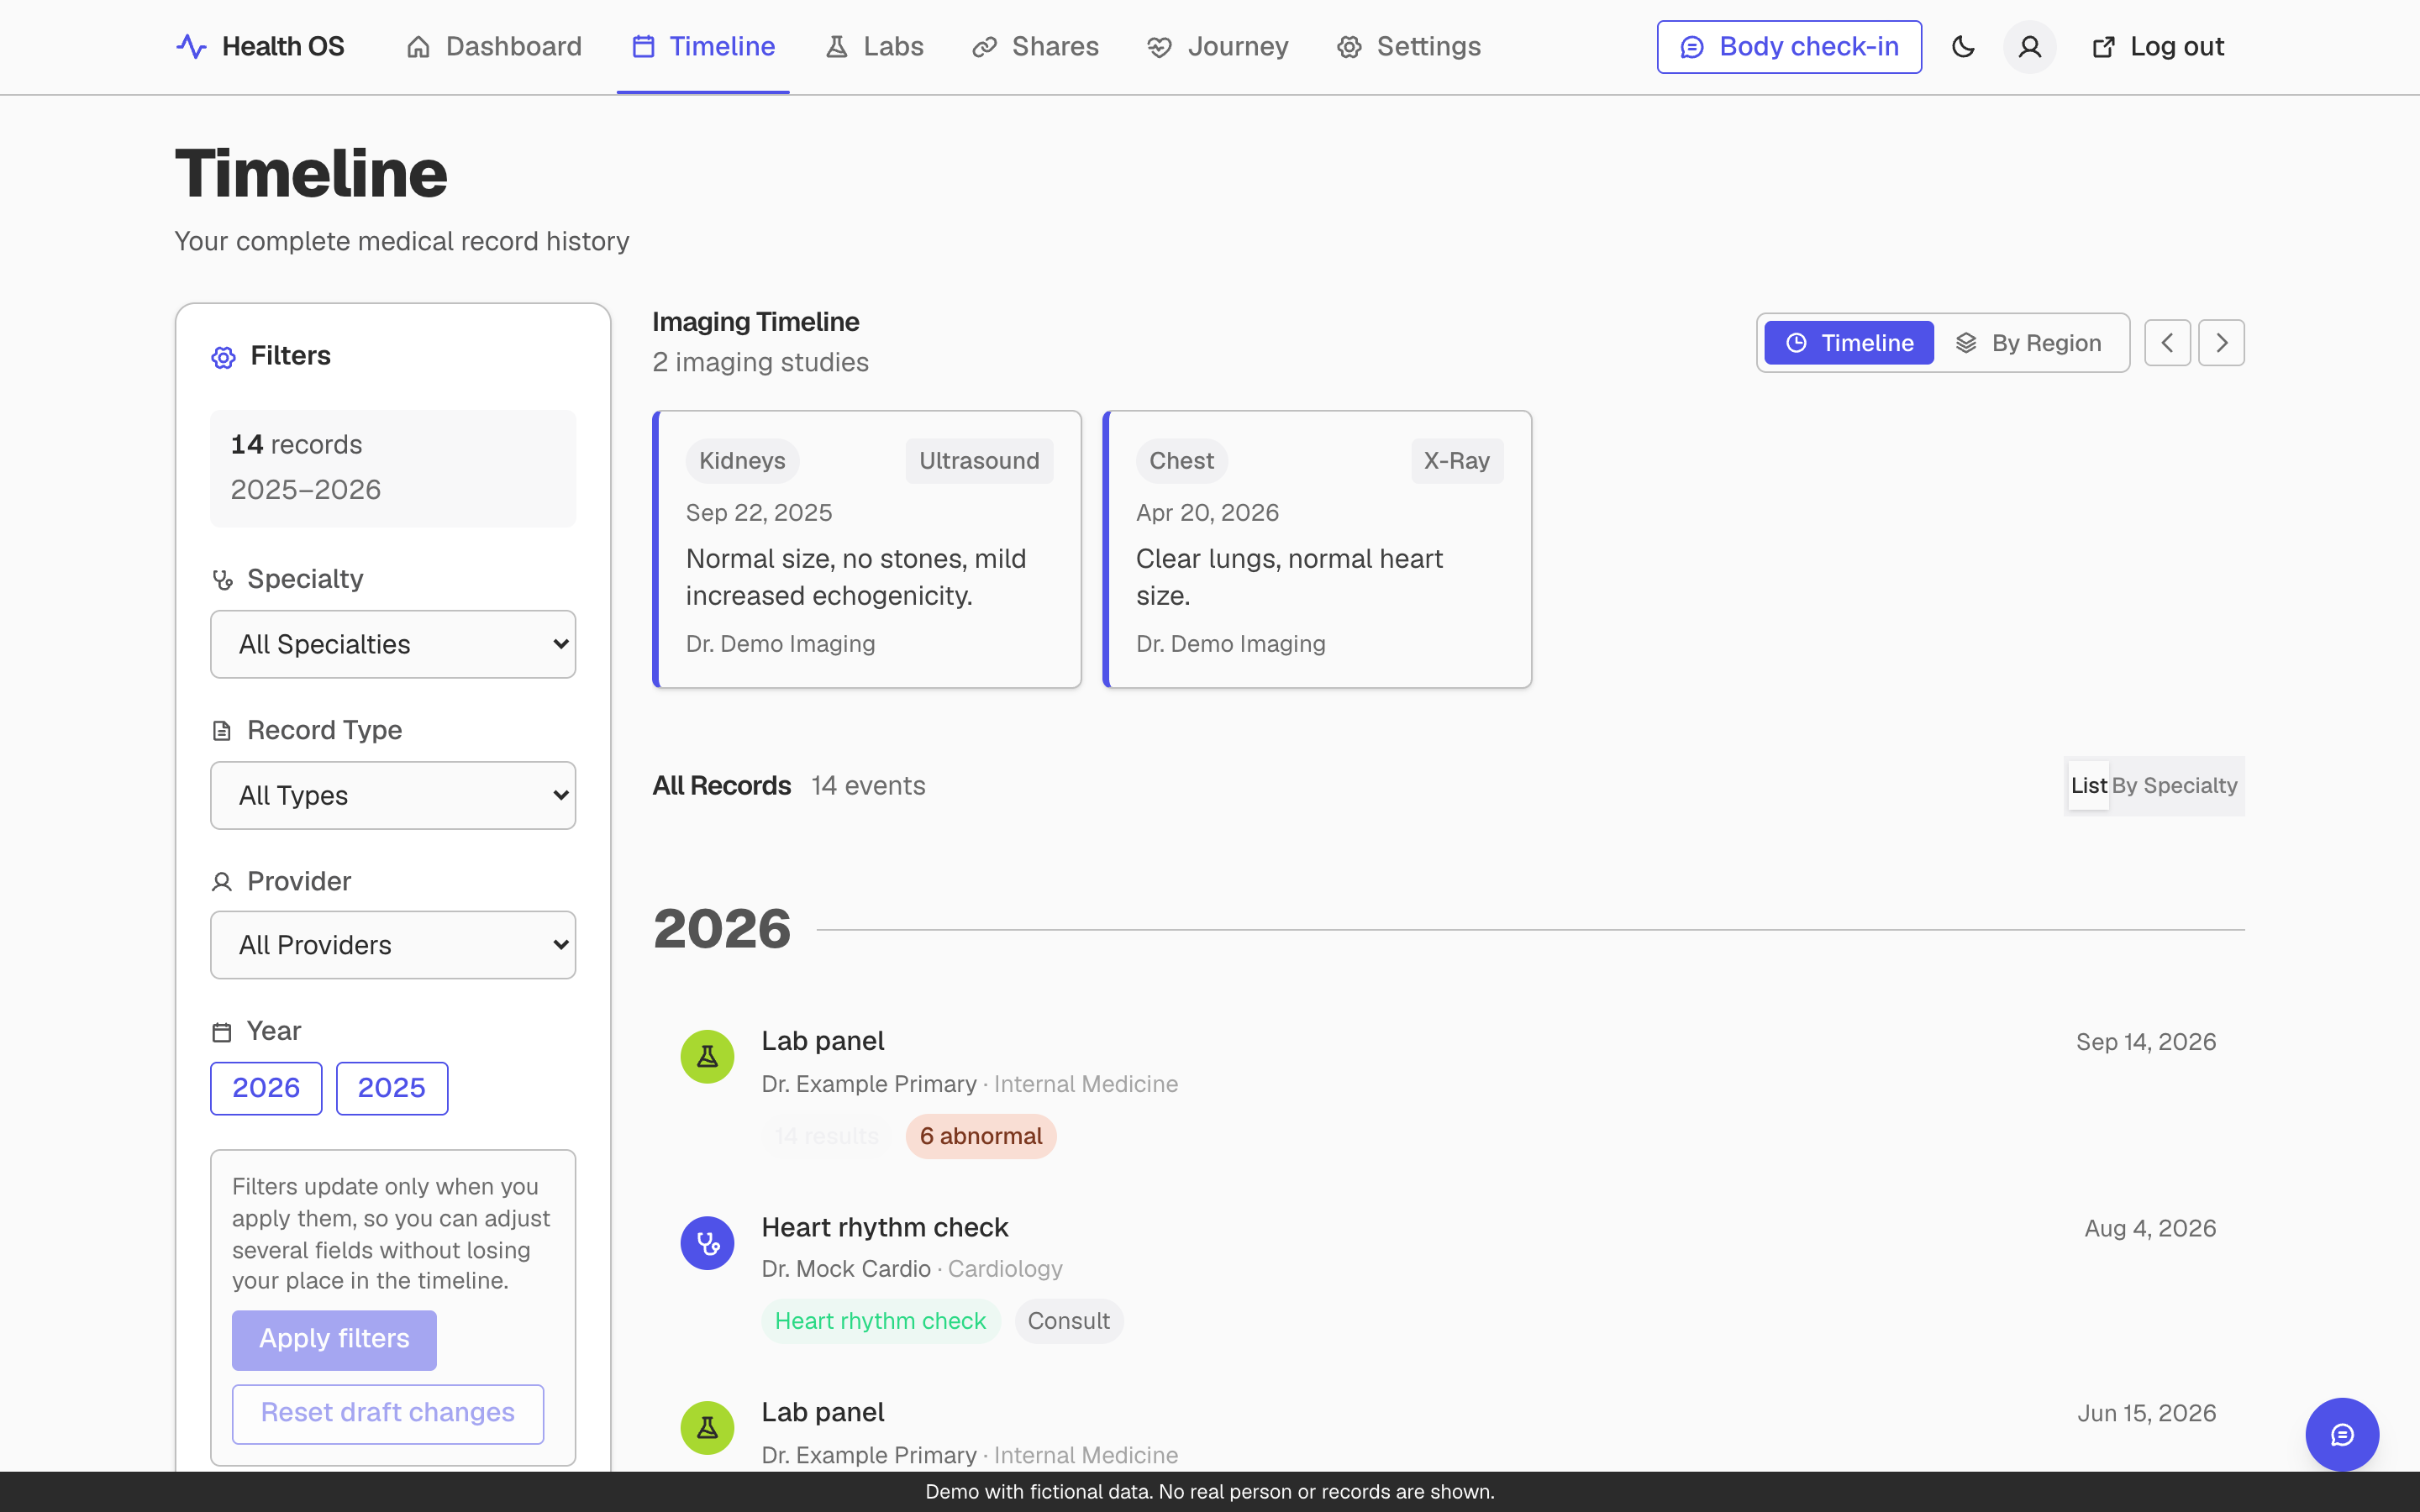2420x1512 pixels.
Task: Open the Journey tab
Action: 1218,47
